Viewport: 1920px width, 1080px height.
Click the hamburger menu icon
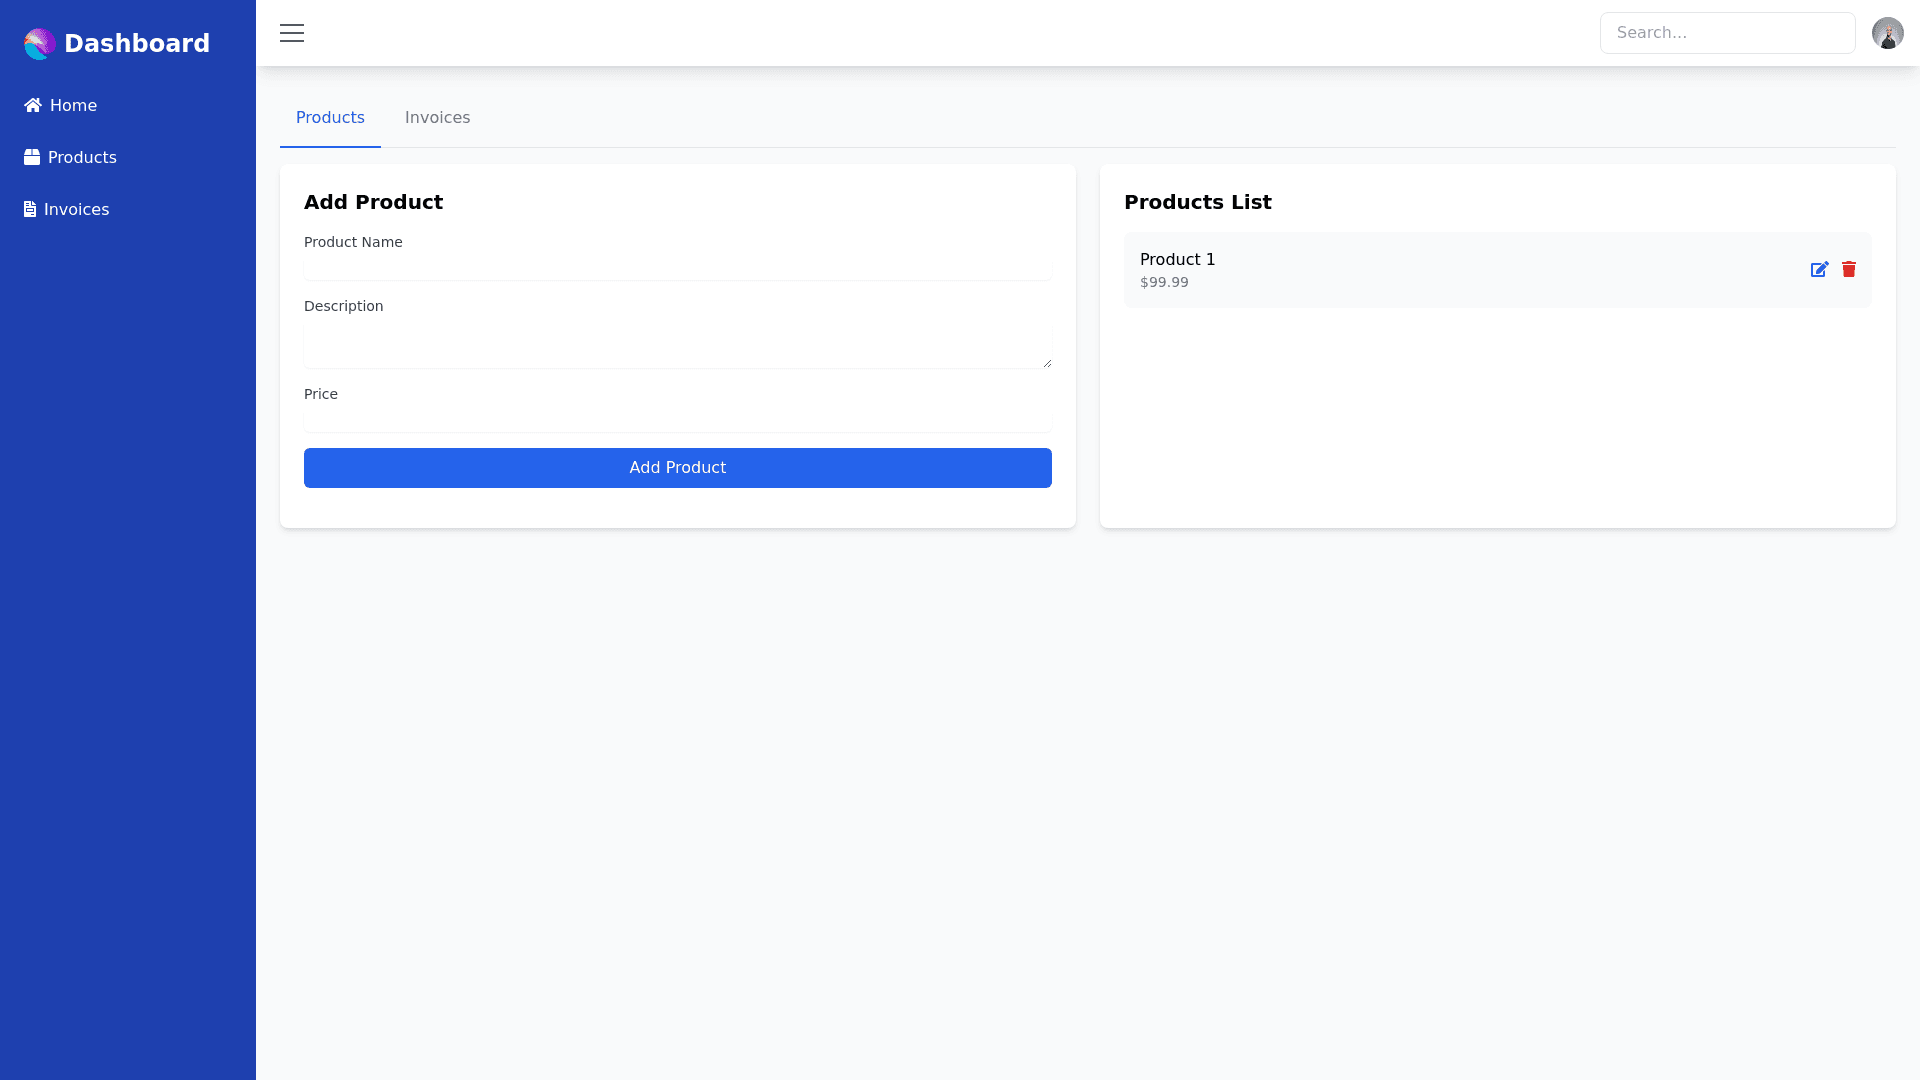click(x=292, y=33)
